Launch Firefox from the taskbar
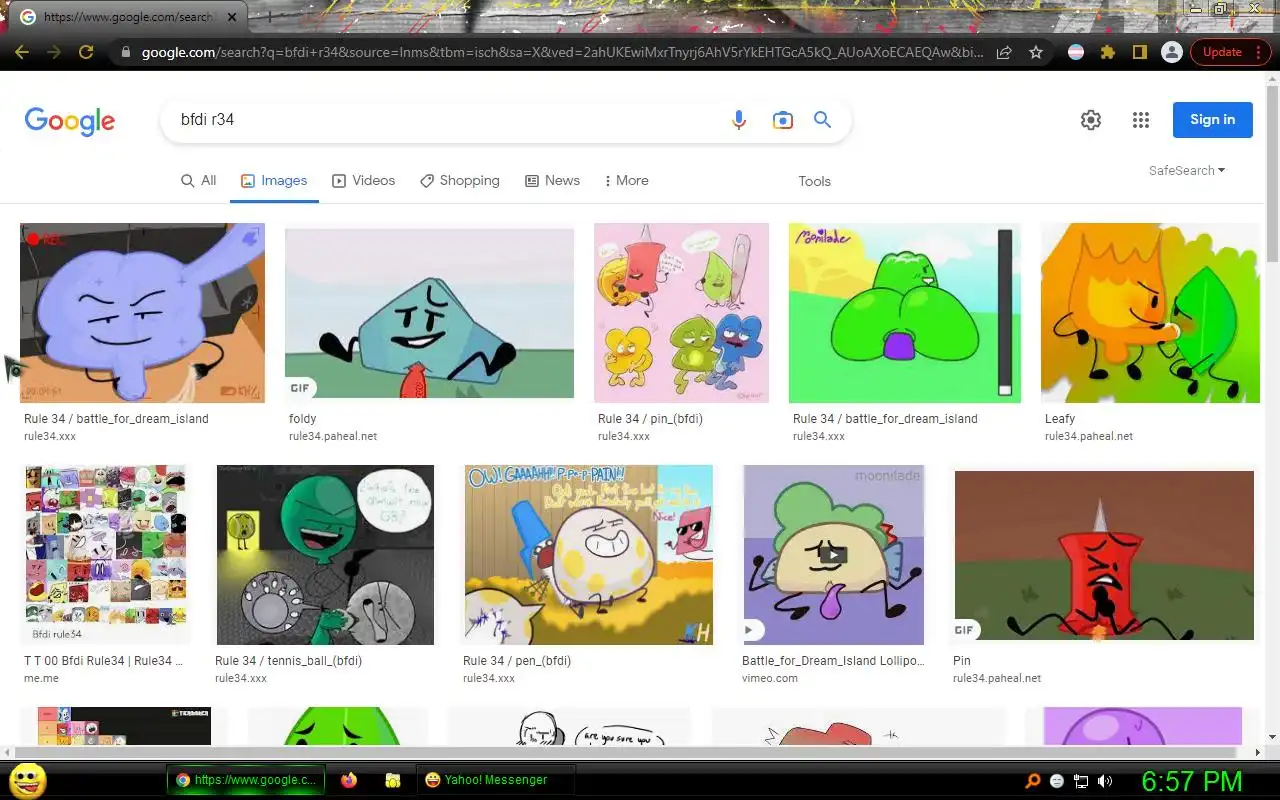This screenshot has width=1280, height=800. tap(349, 780)
